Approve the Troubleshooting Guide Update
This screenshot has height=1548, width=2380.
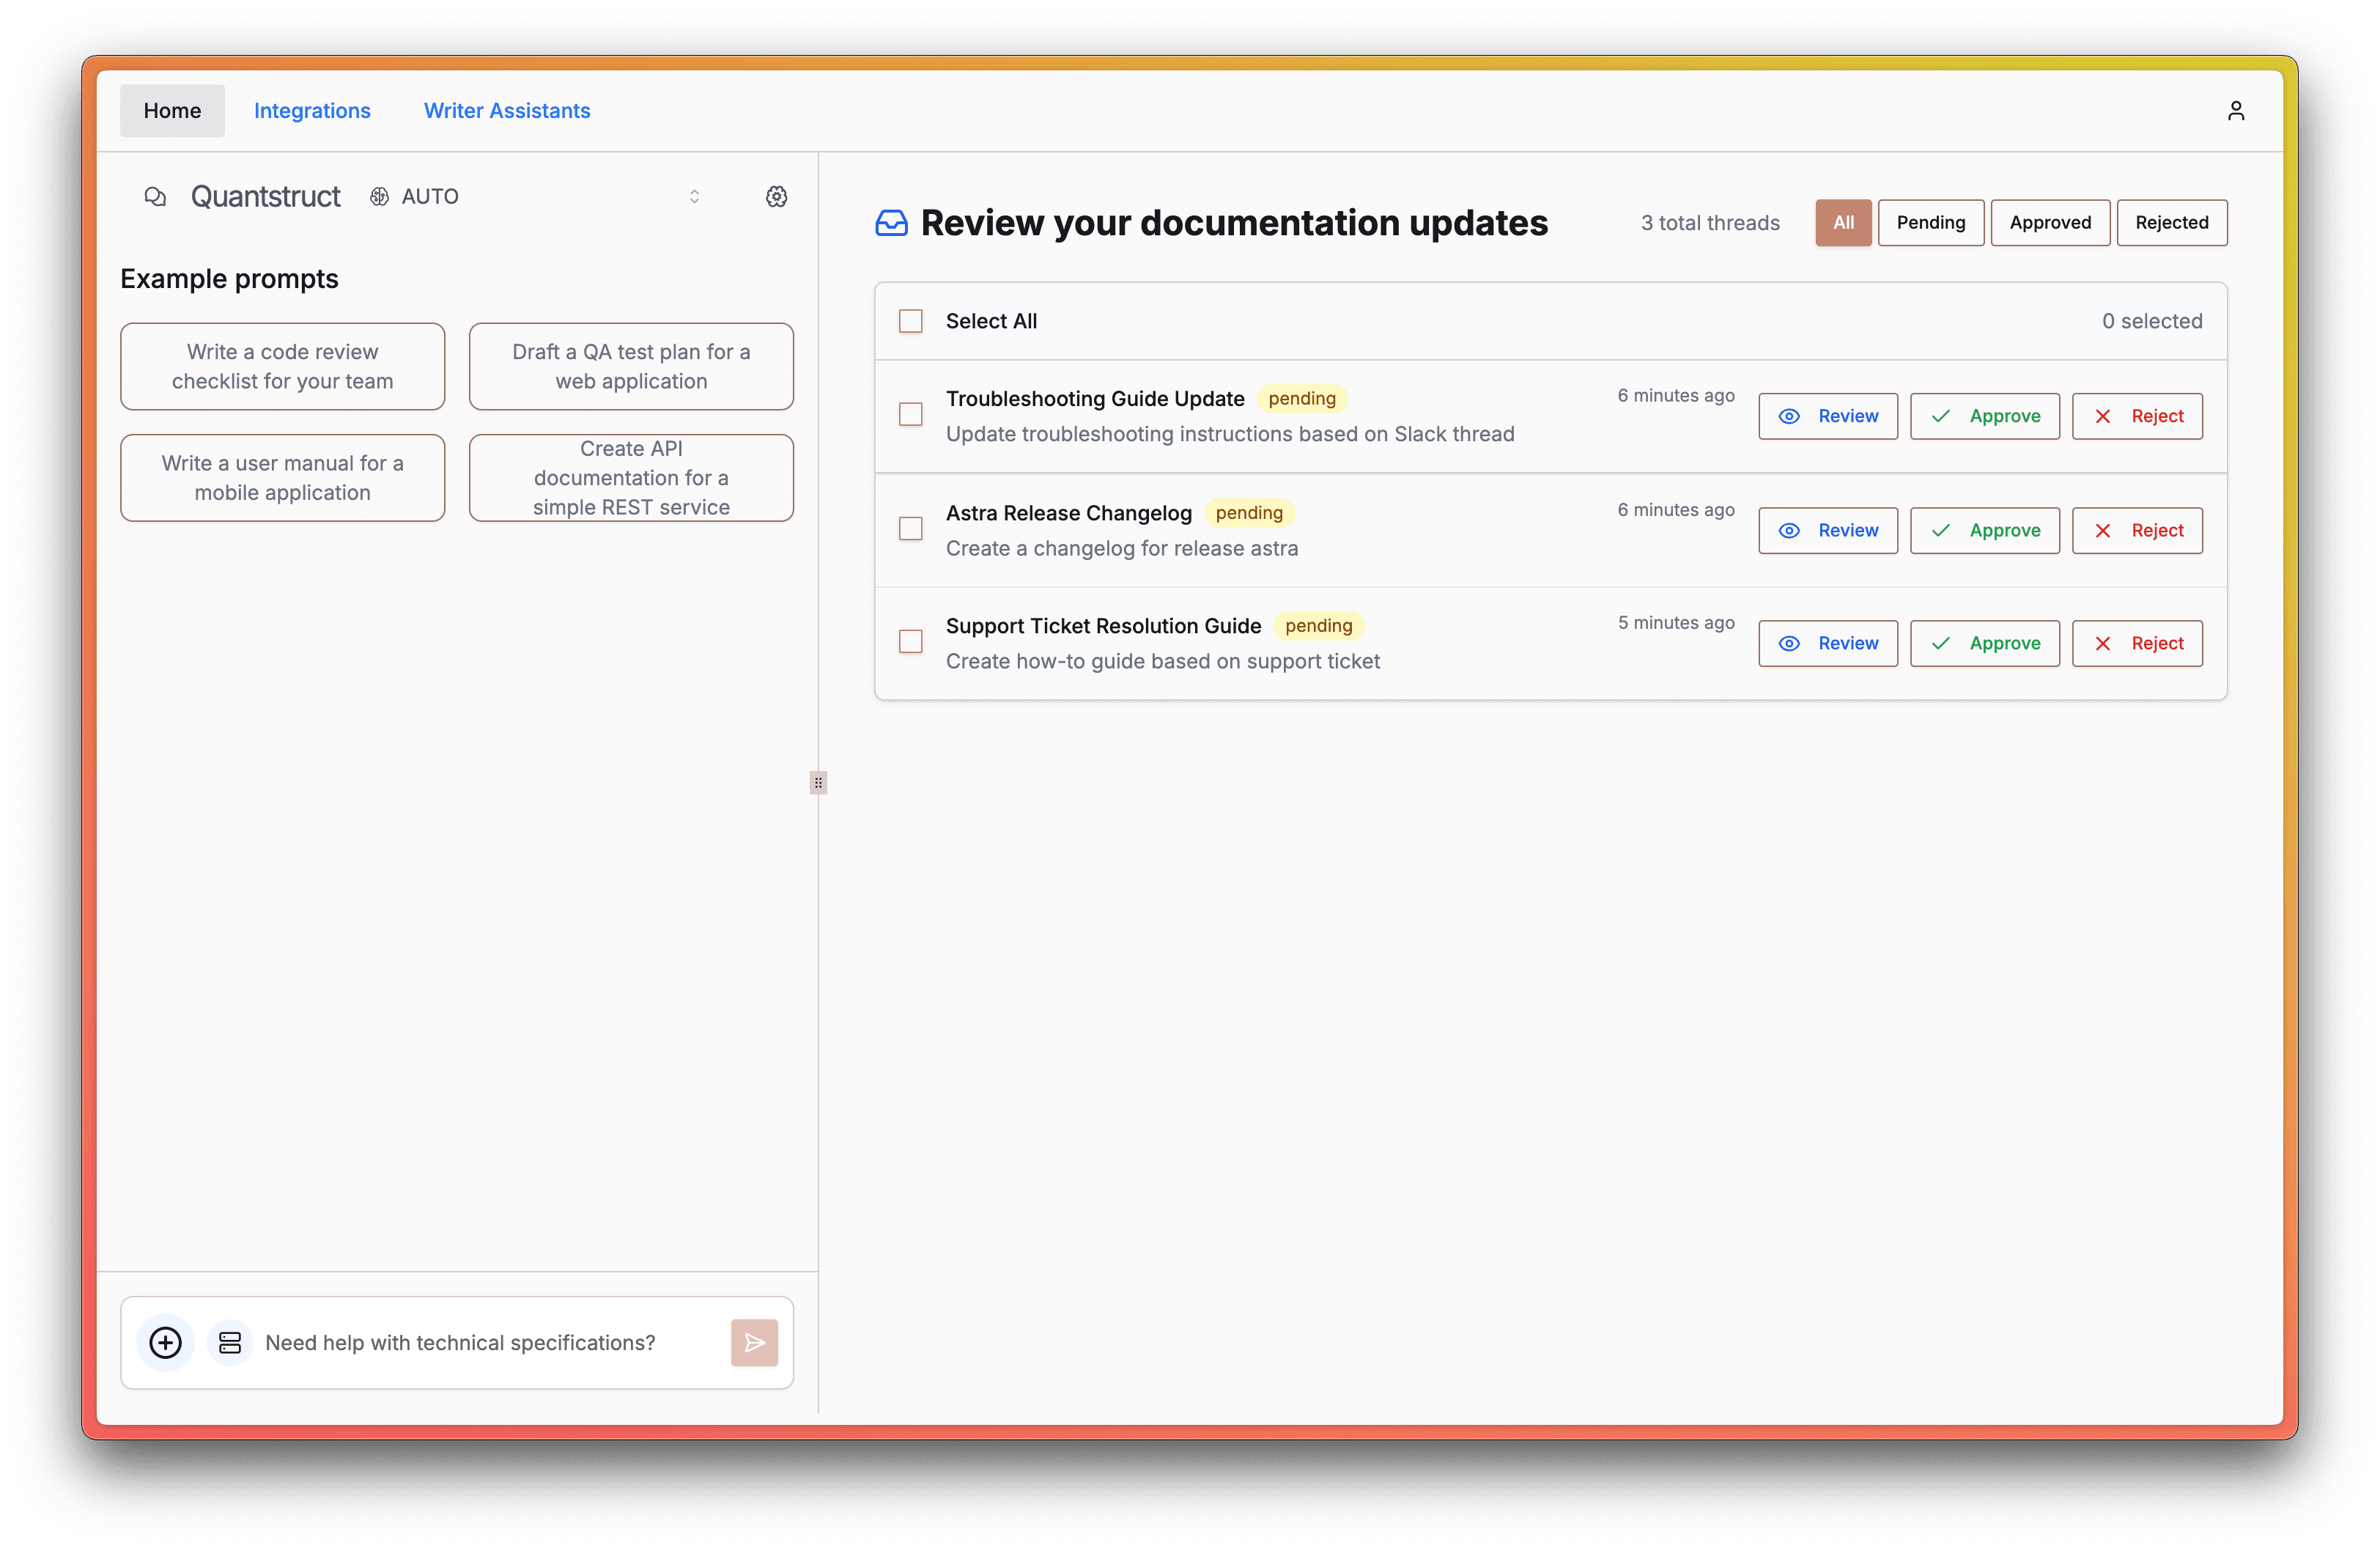pyautogui.click(x=1984, y=416)
